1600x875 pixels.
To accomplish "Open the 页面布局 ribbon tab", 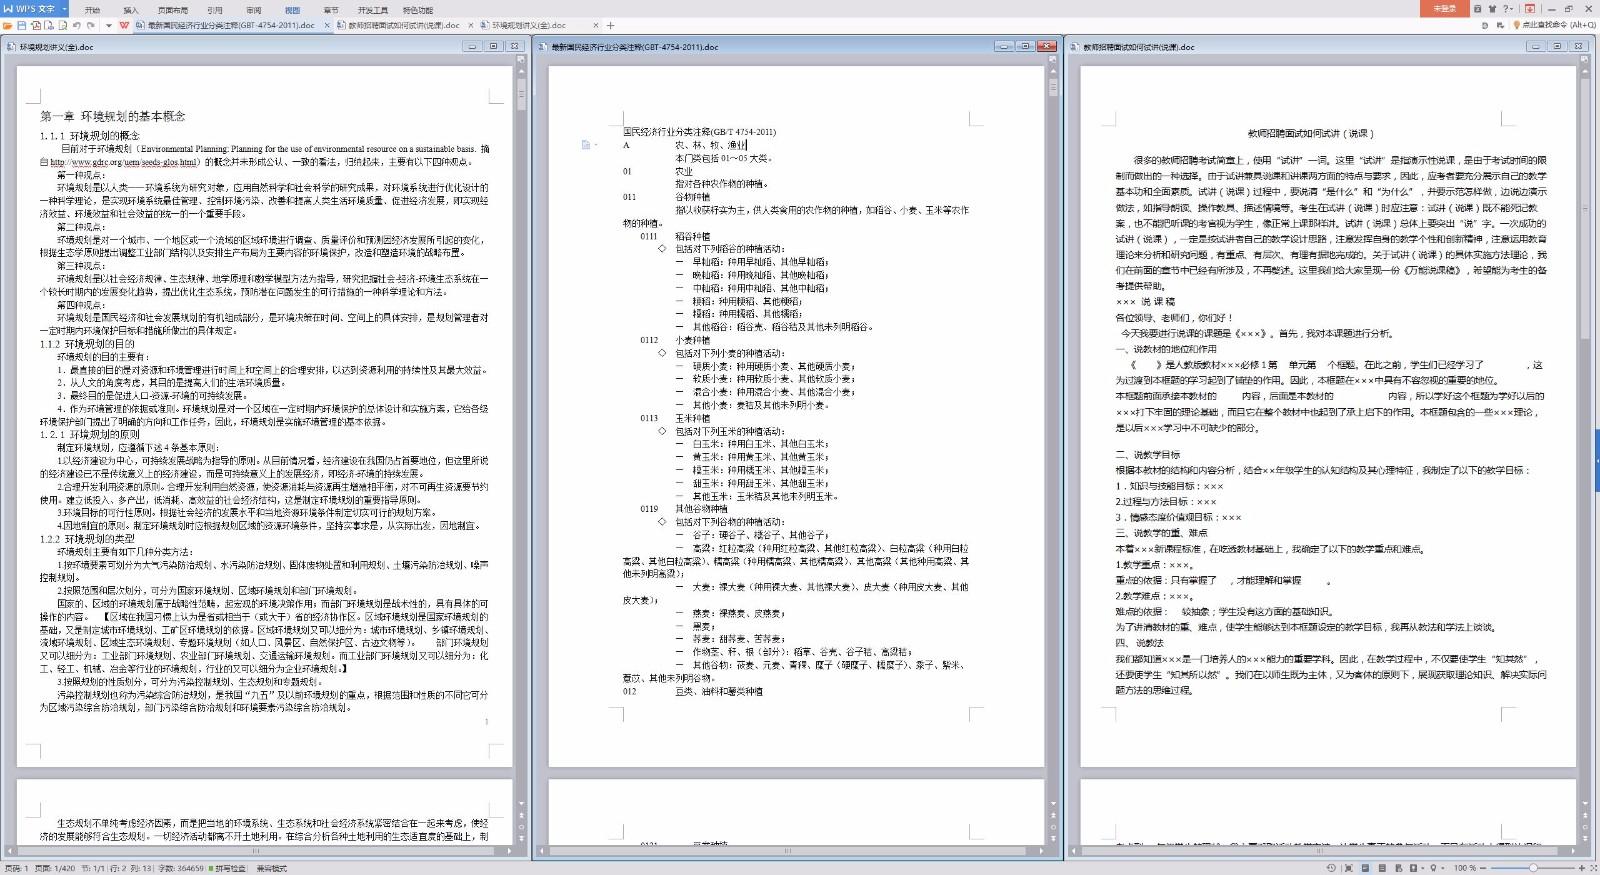I will pos(173,10).
